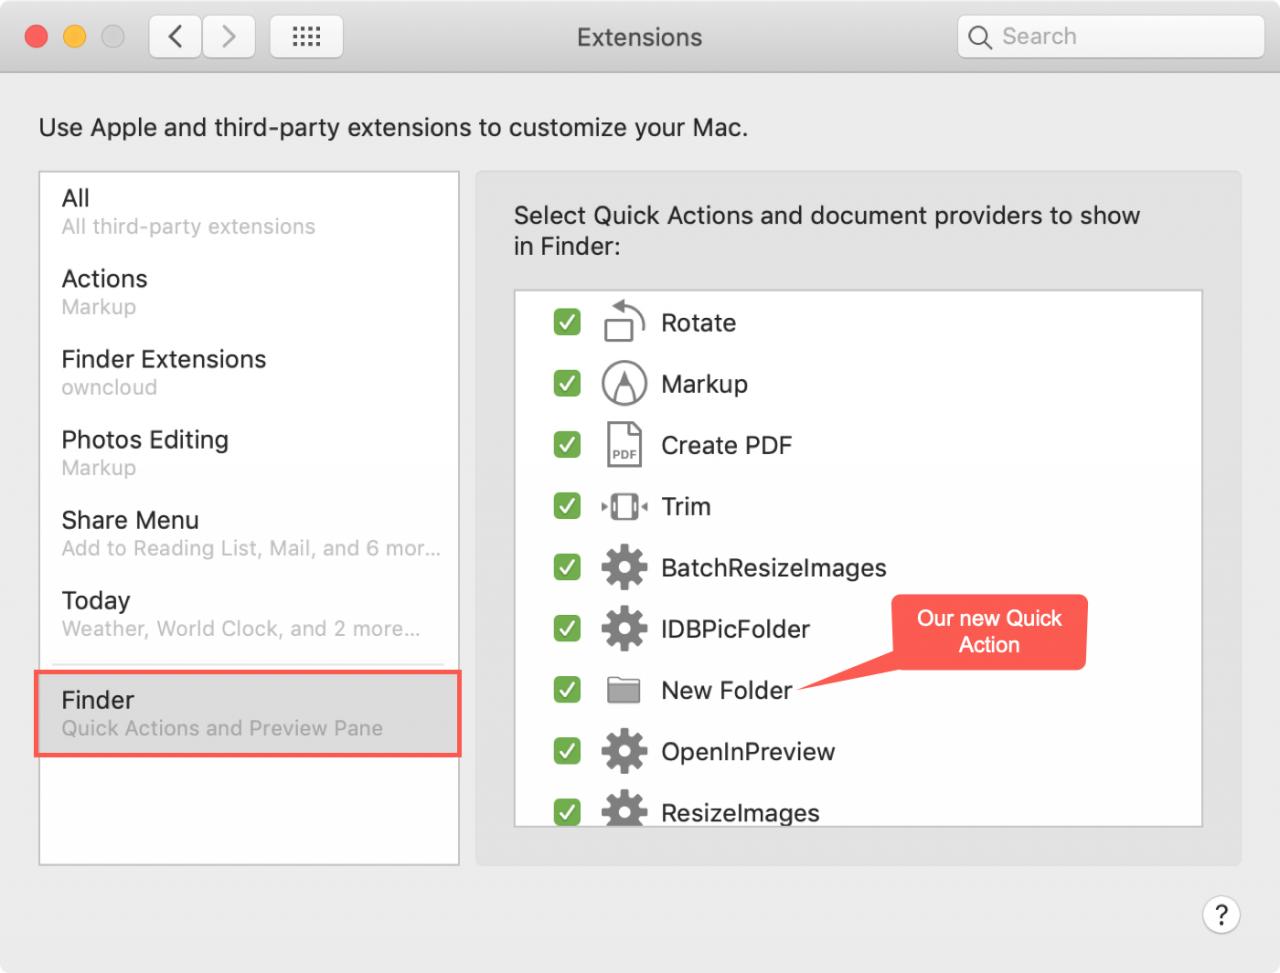This screenshot has width=1280, height=973.
Task: Click the New Folder icon
Action: pyautogui.click(x=624, y=690)
